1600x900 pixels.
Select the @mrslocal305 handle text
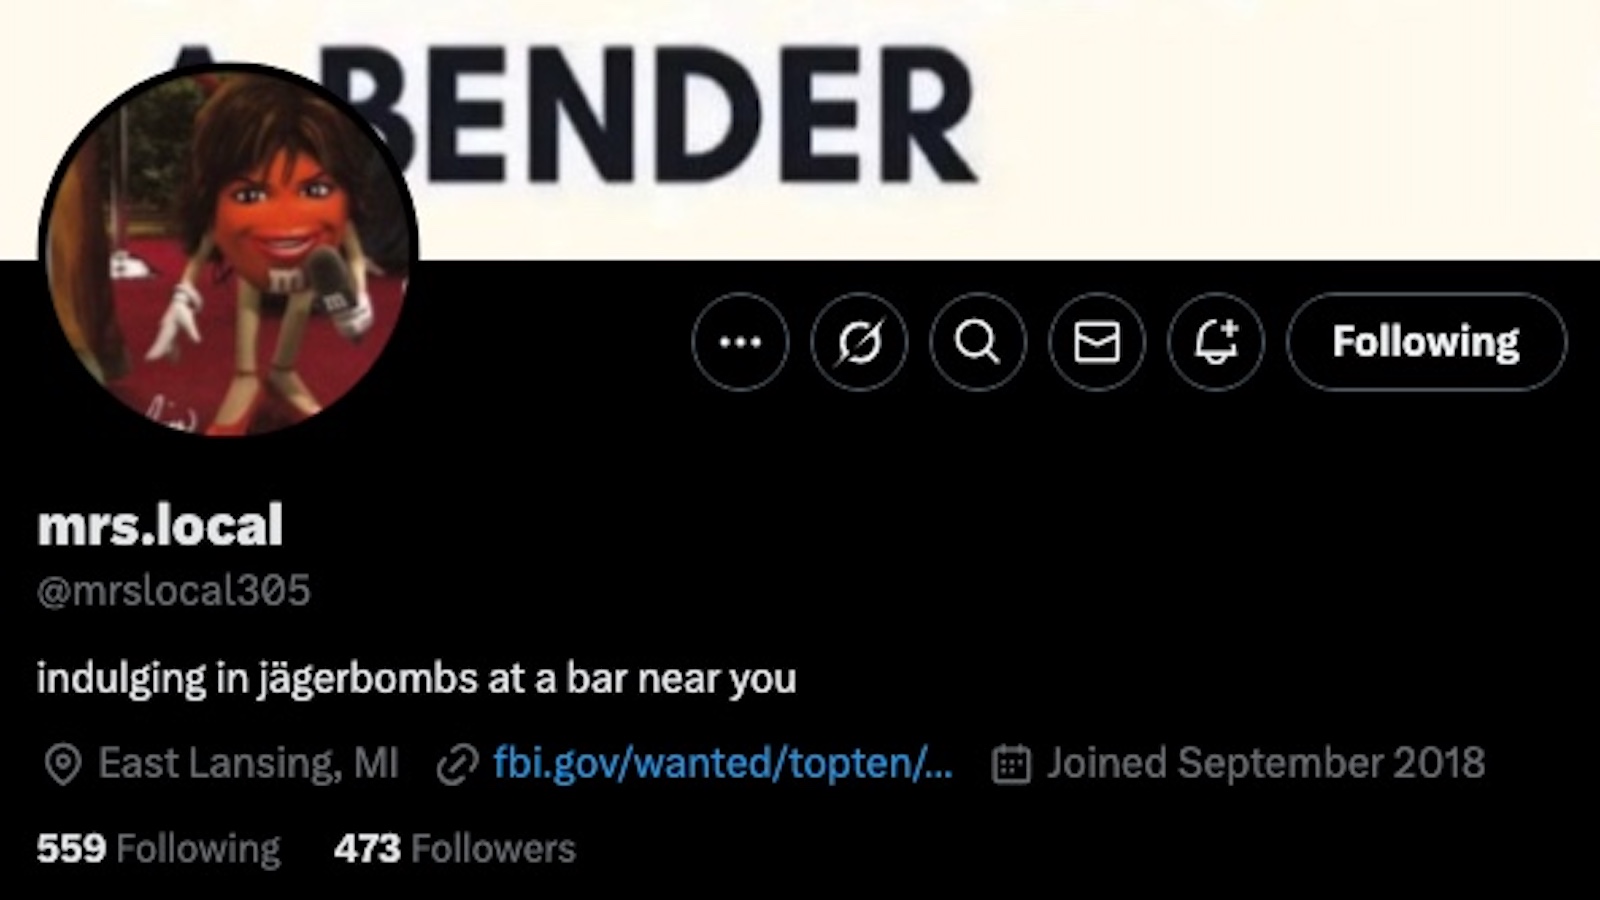173,591
